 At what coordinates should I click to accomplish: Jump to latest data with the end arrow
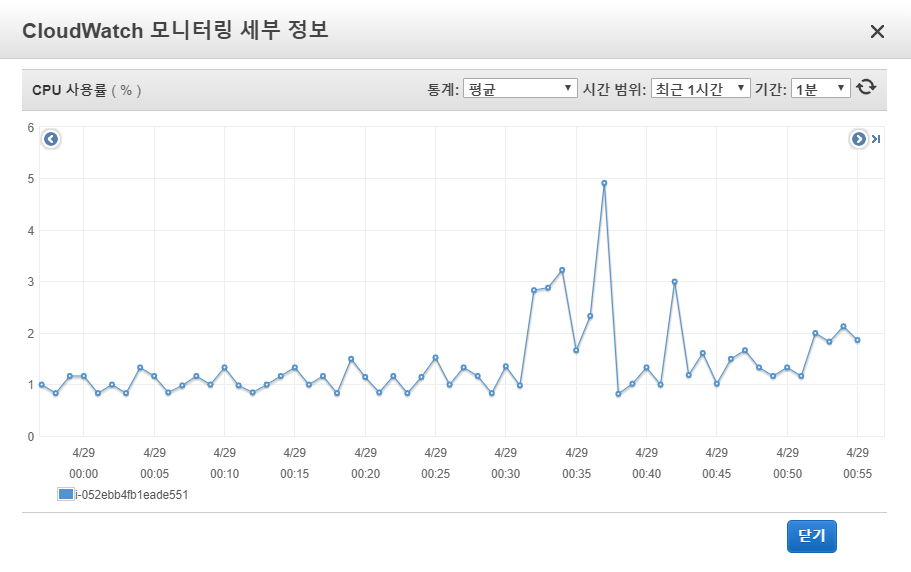[877, 139]
